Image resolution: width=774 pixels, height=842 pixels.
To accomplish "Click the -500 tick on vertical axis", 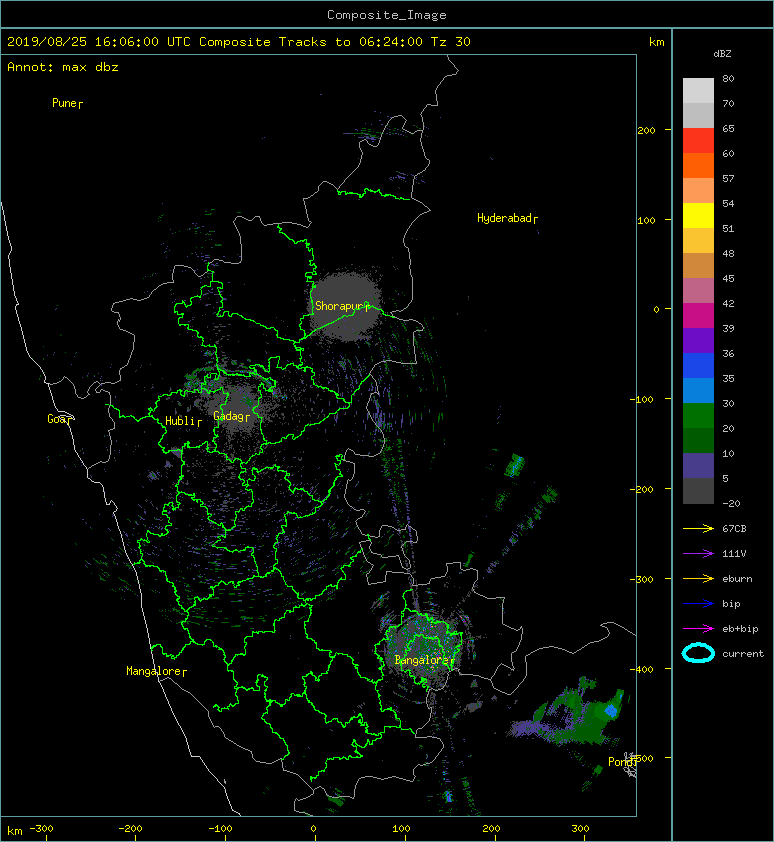I will pyautogui.click(x=642, y=758).
